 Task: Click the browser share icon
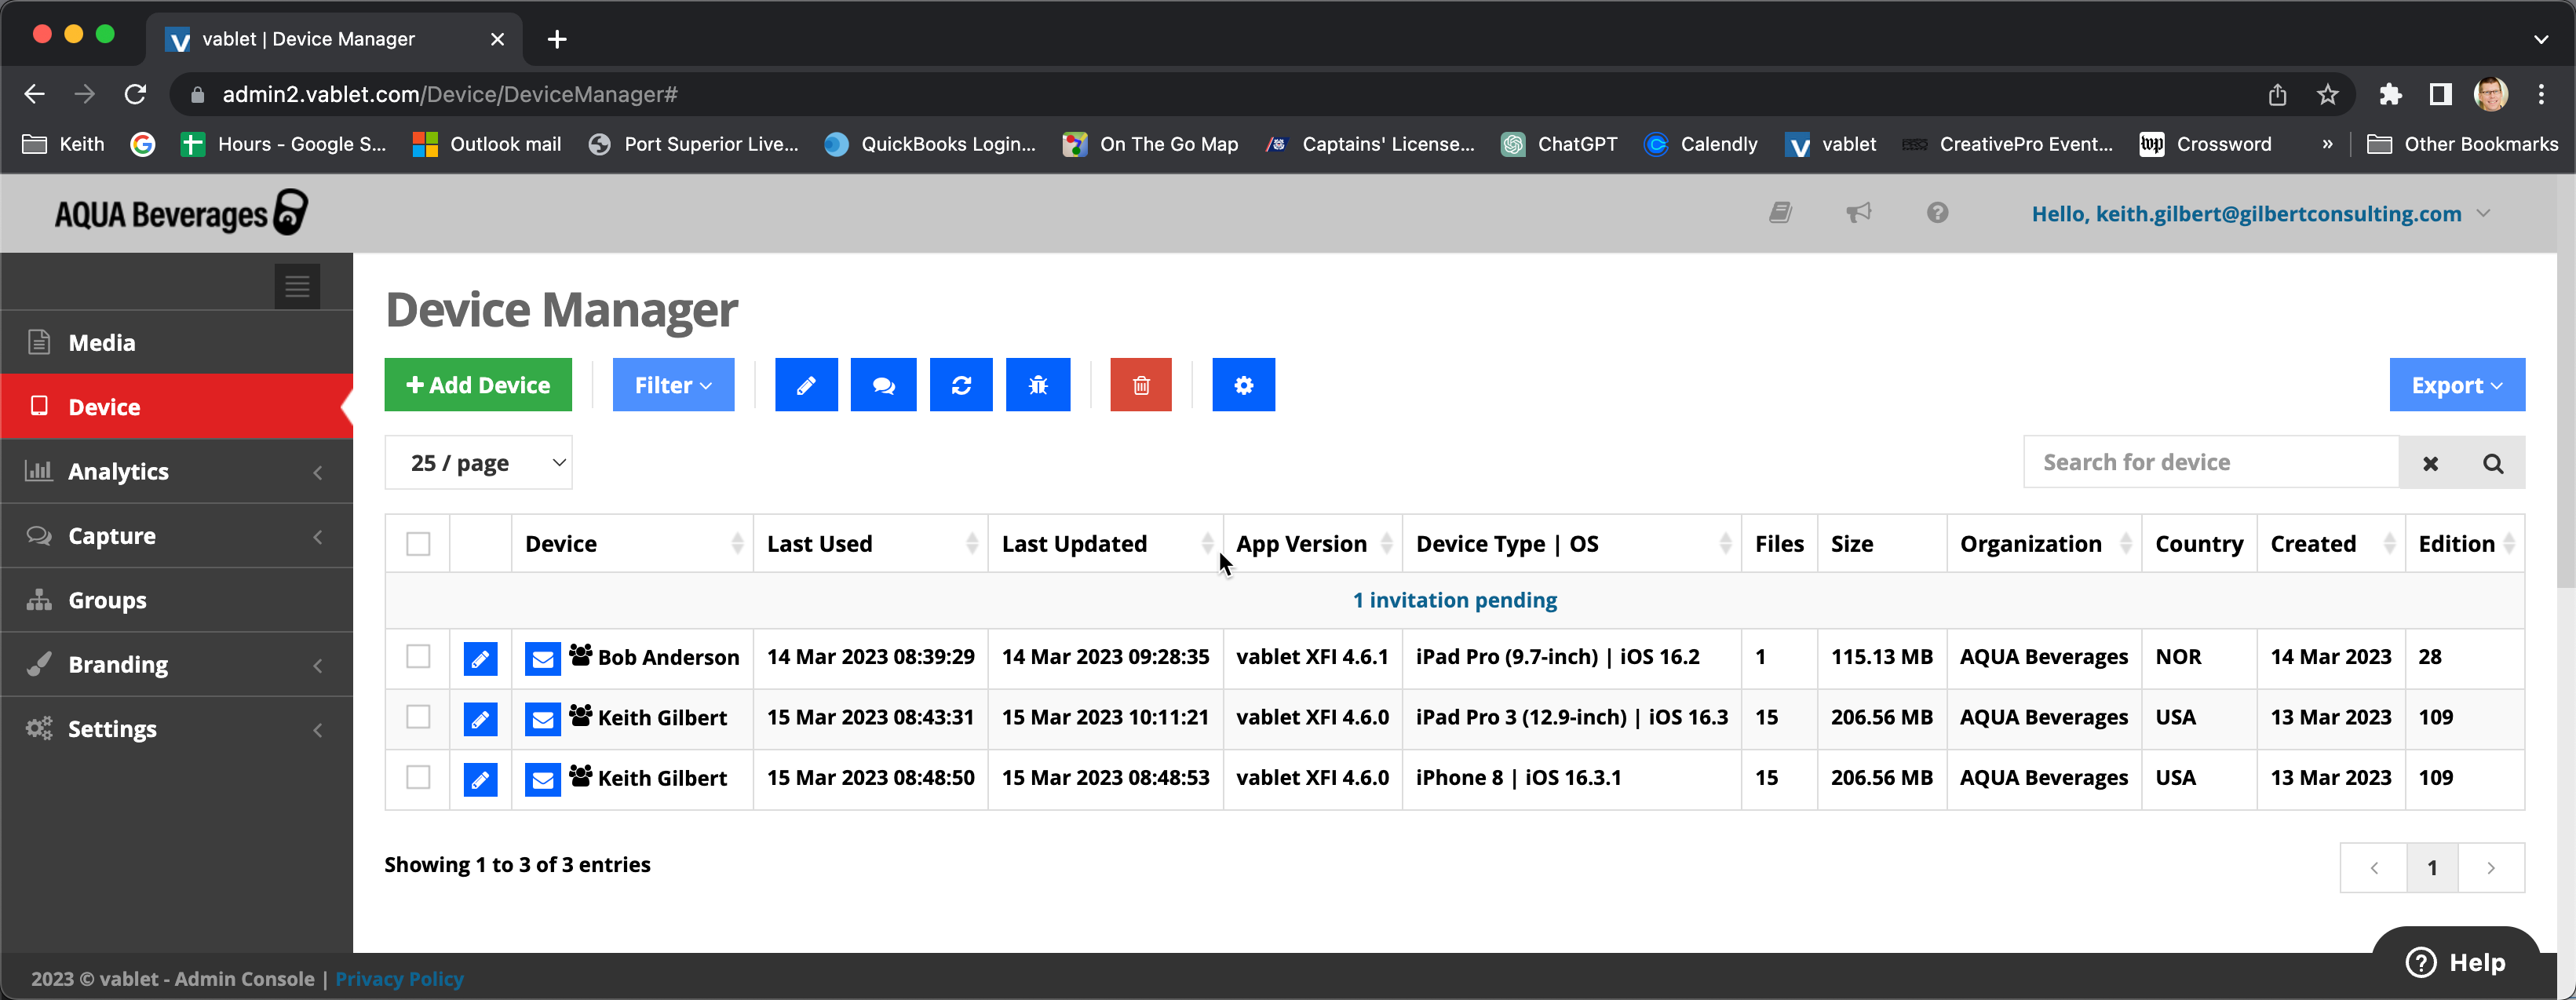tap(2277, 94)
